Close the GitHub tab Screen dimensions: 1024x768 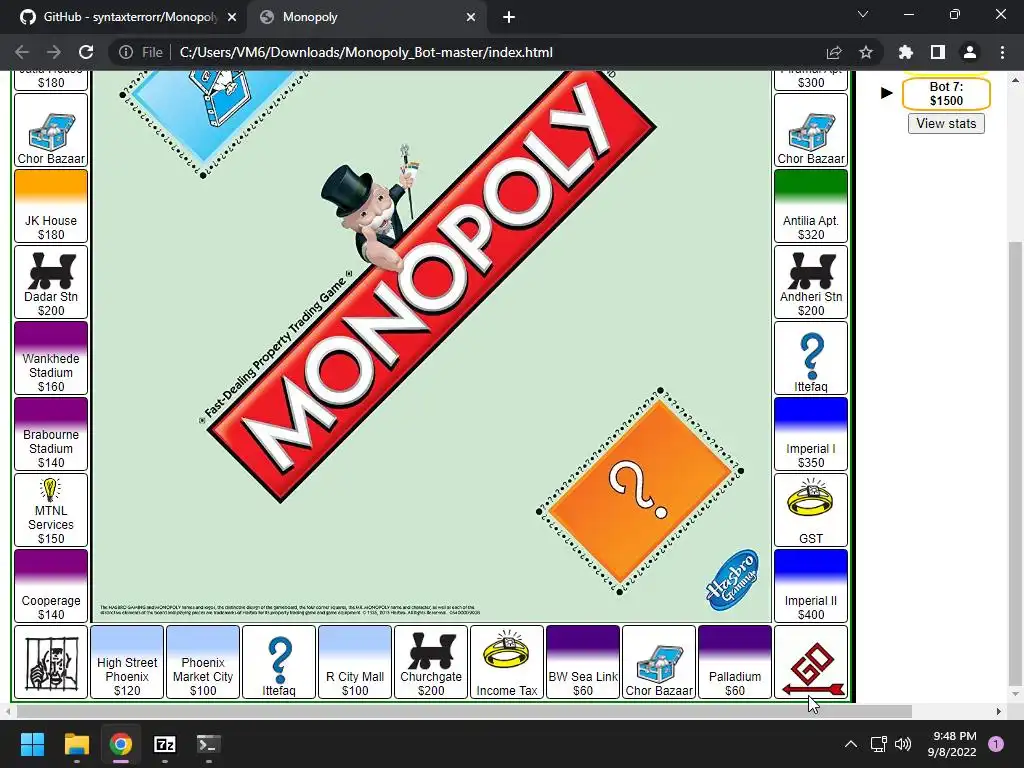[x=232, y=17]
